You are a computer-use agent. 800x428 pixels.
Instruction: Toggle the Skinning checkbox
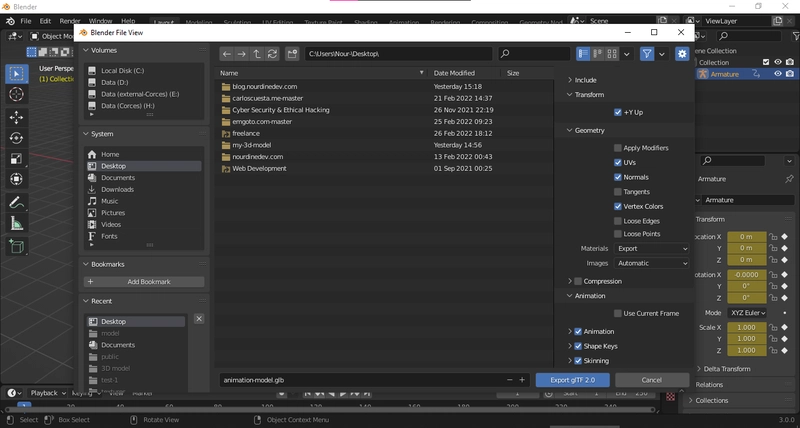(x=578, y=361)
